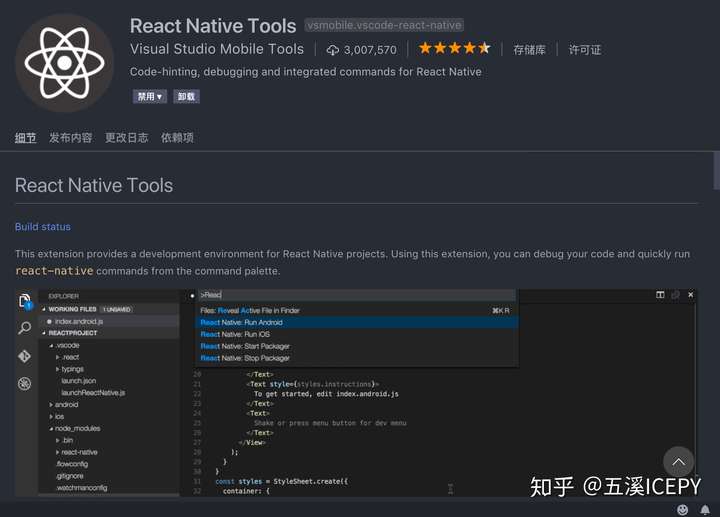Image resolution: width=720 pixels, height=517 pixels.
Task: Select React Native: Start Packager command
Action: (x=357, y=346)
